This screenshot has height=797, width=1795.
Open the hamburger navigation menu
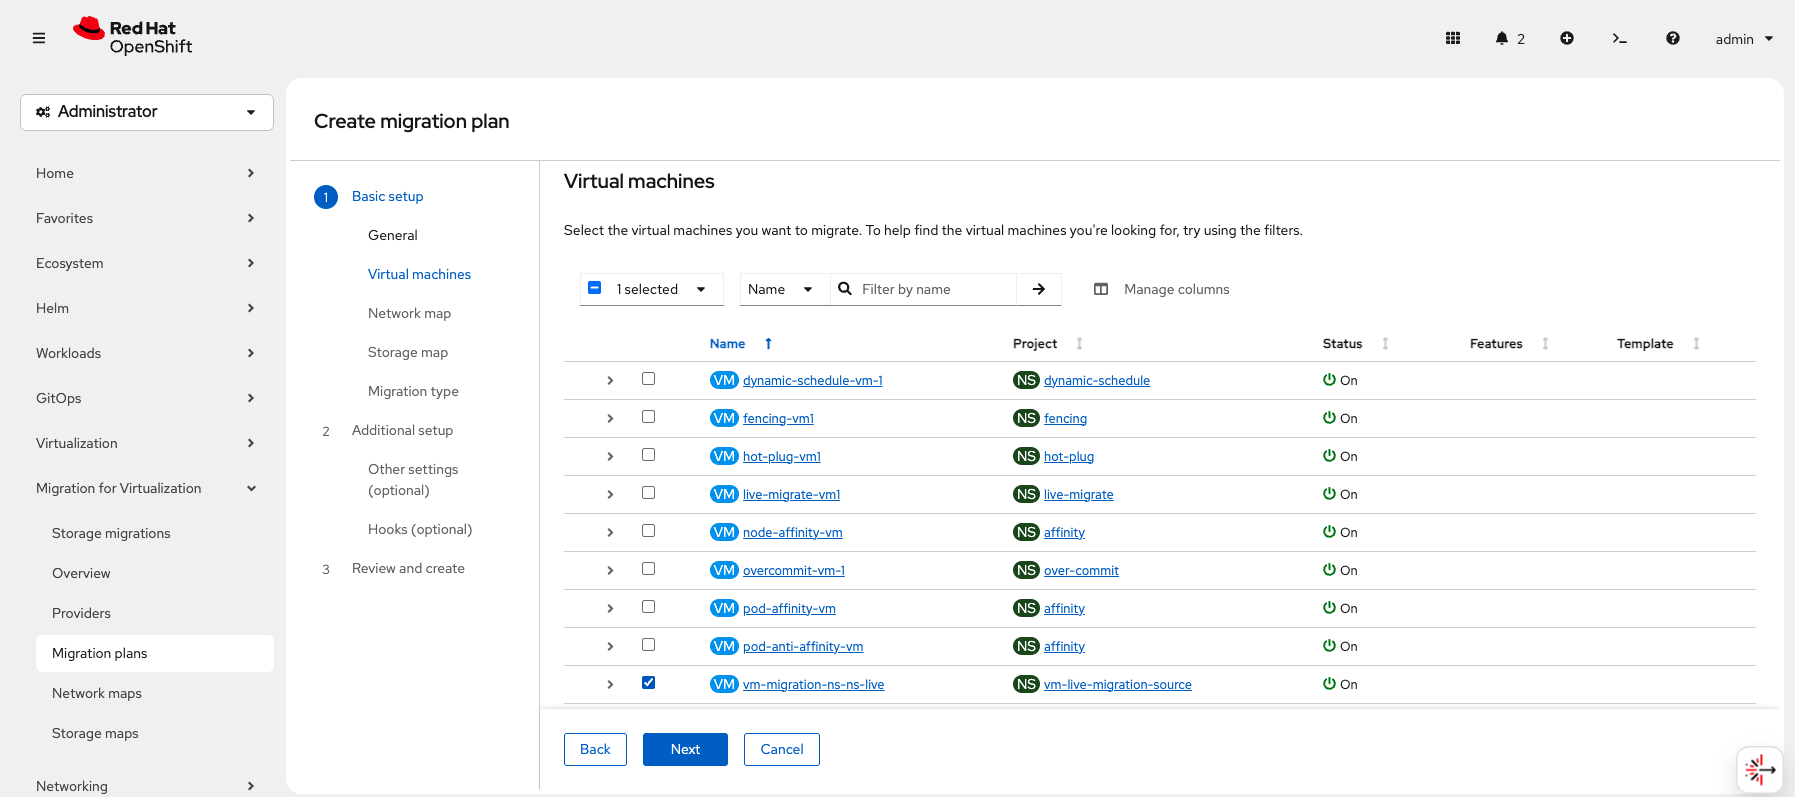39,38
